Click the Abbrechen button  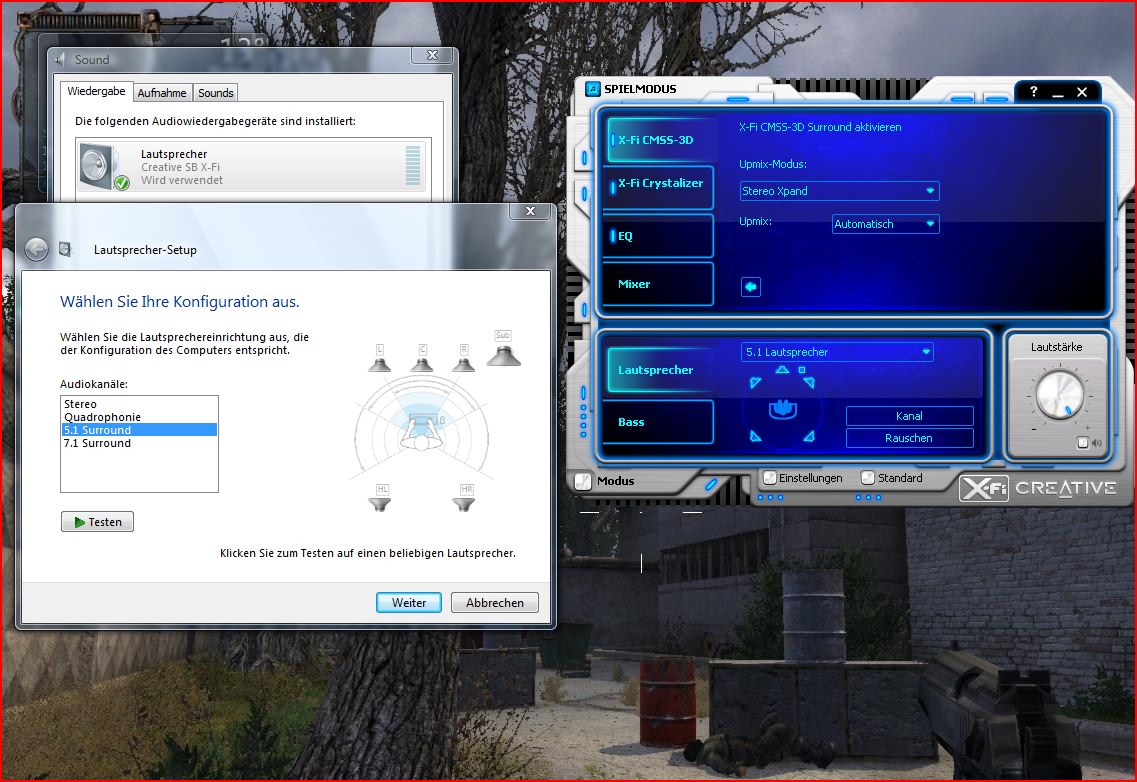tap(495, 603)
